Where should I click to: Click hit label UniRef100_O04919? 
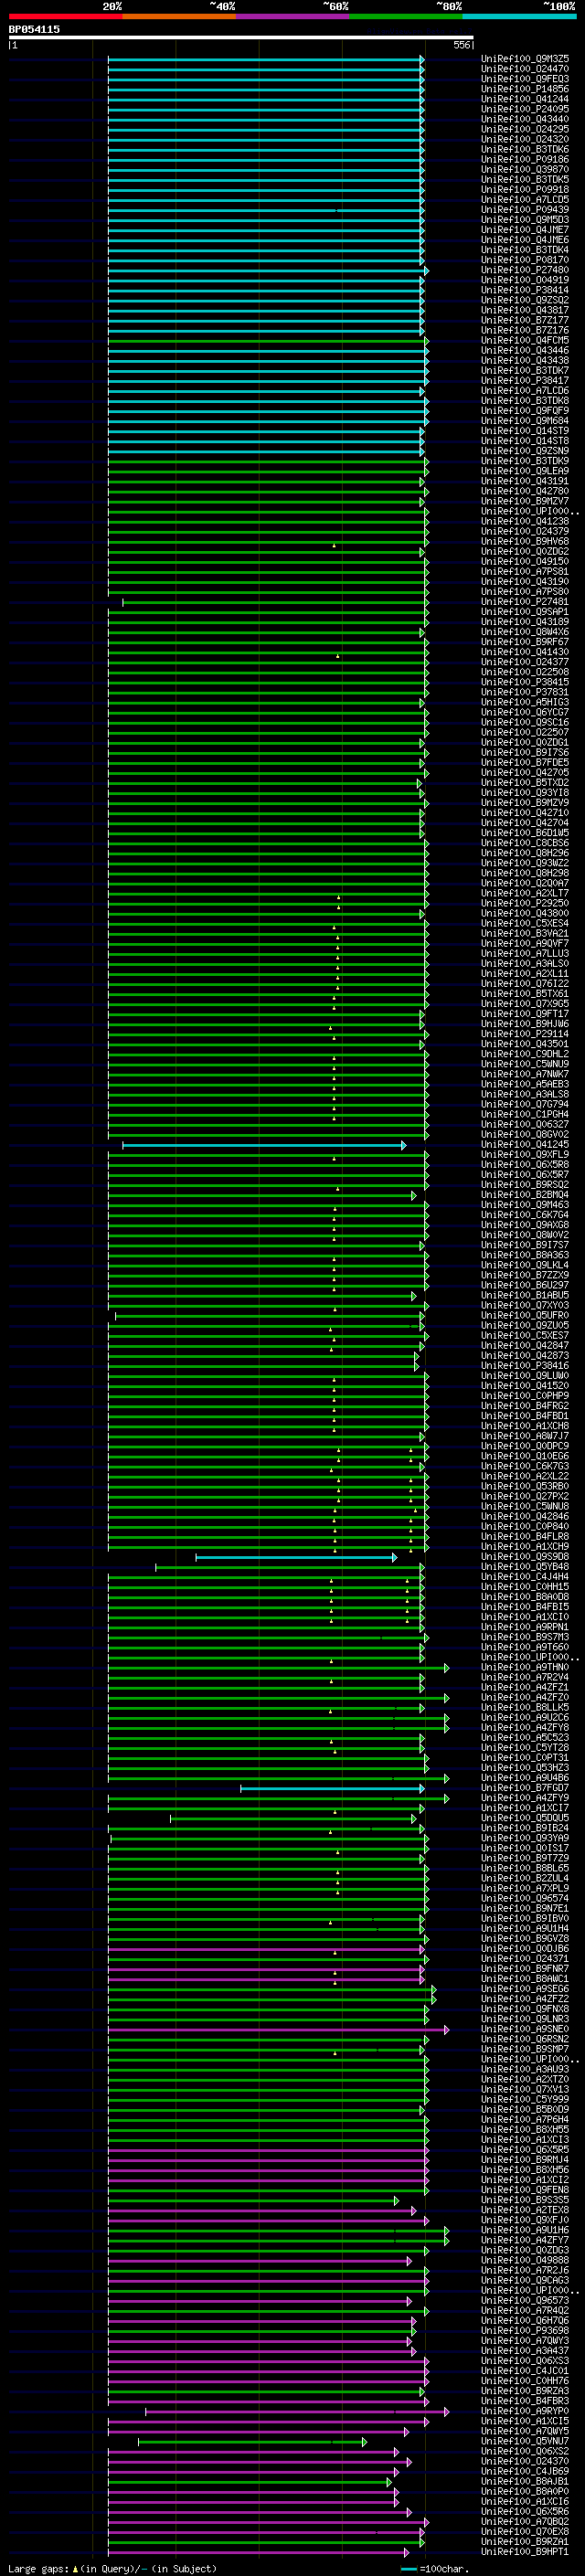click(525, 280)
